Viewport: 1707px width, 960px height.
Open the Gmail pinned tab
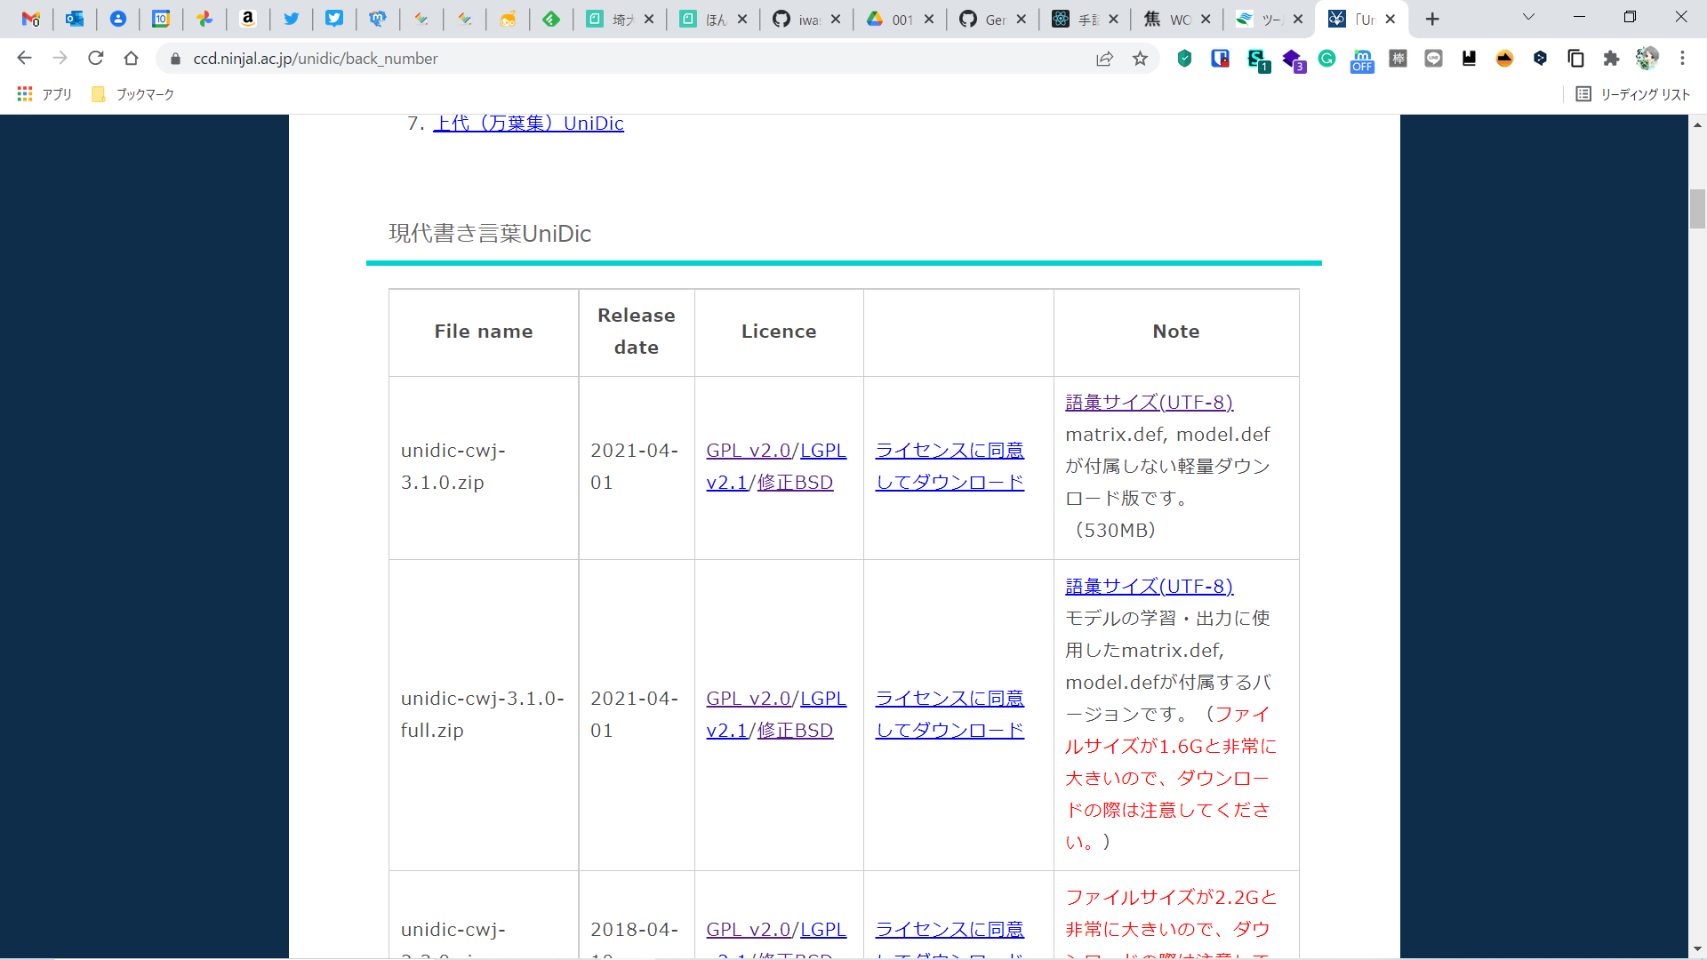(x=31, y=19)
